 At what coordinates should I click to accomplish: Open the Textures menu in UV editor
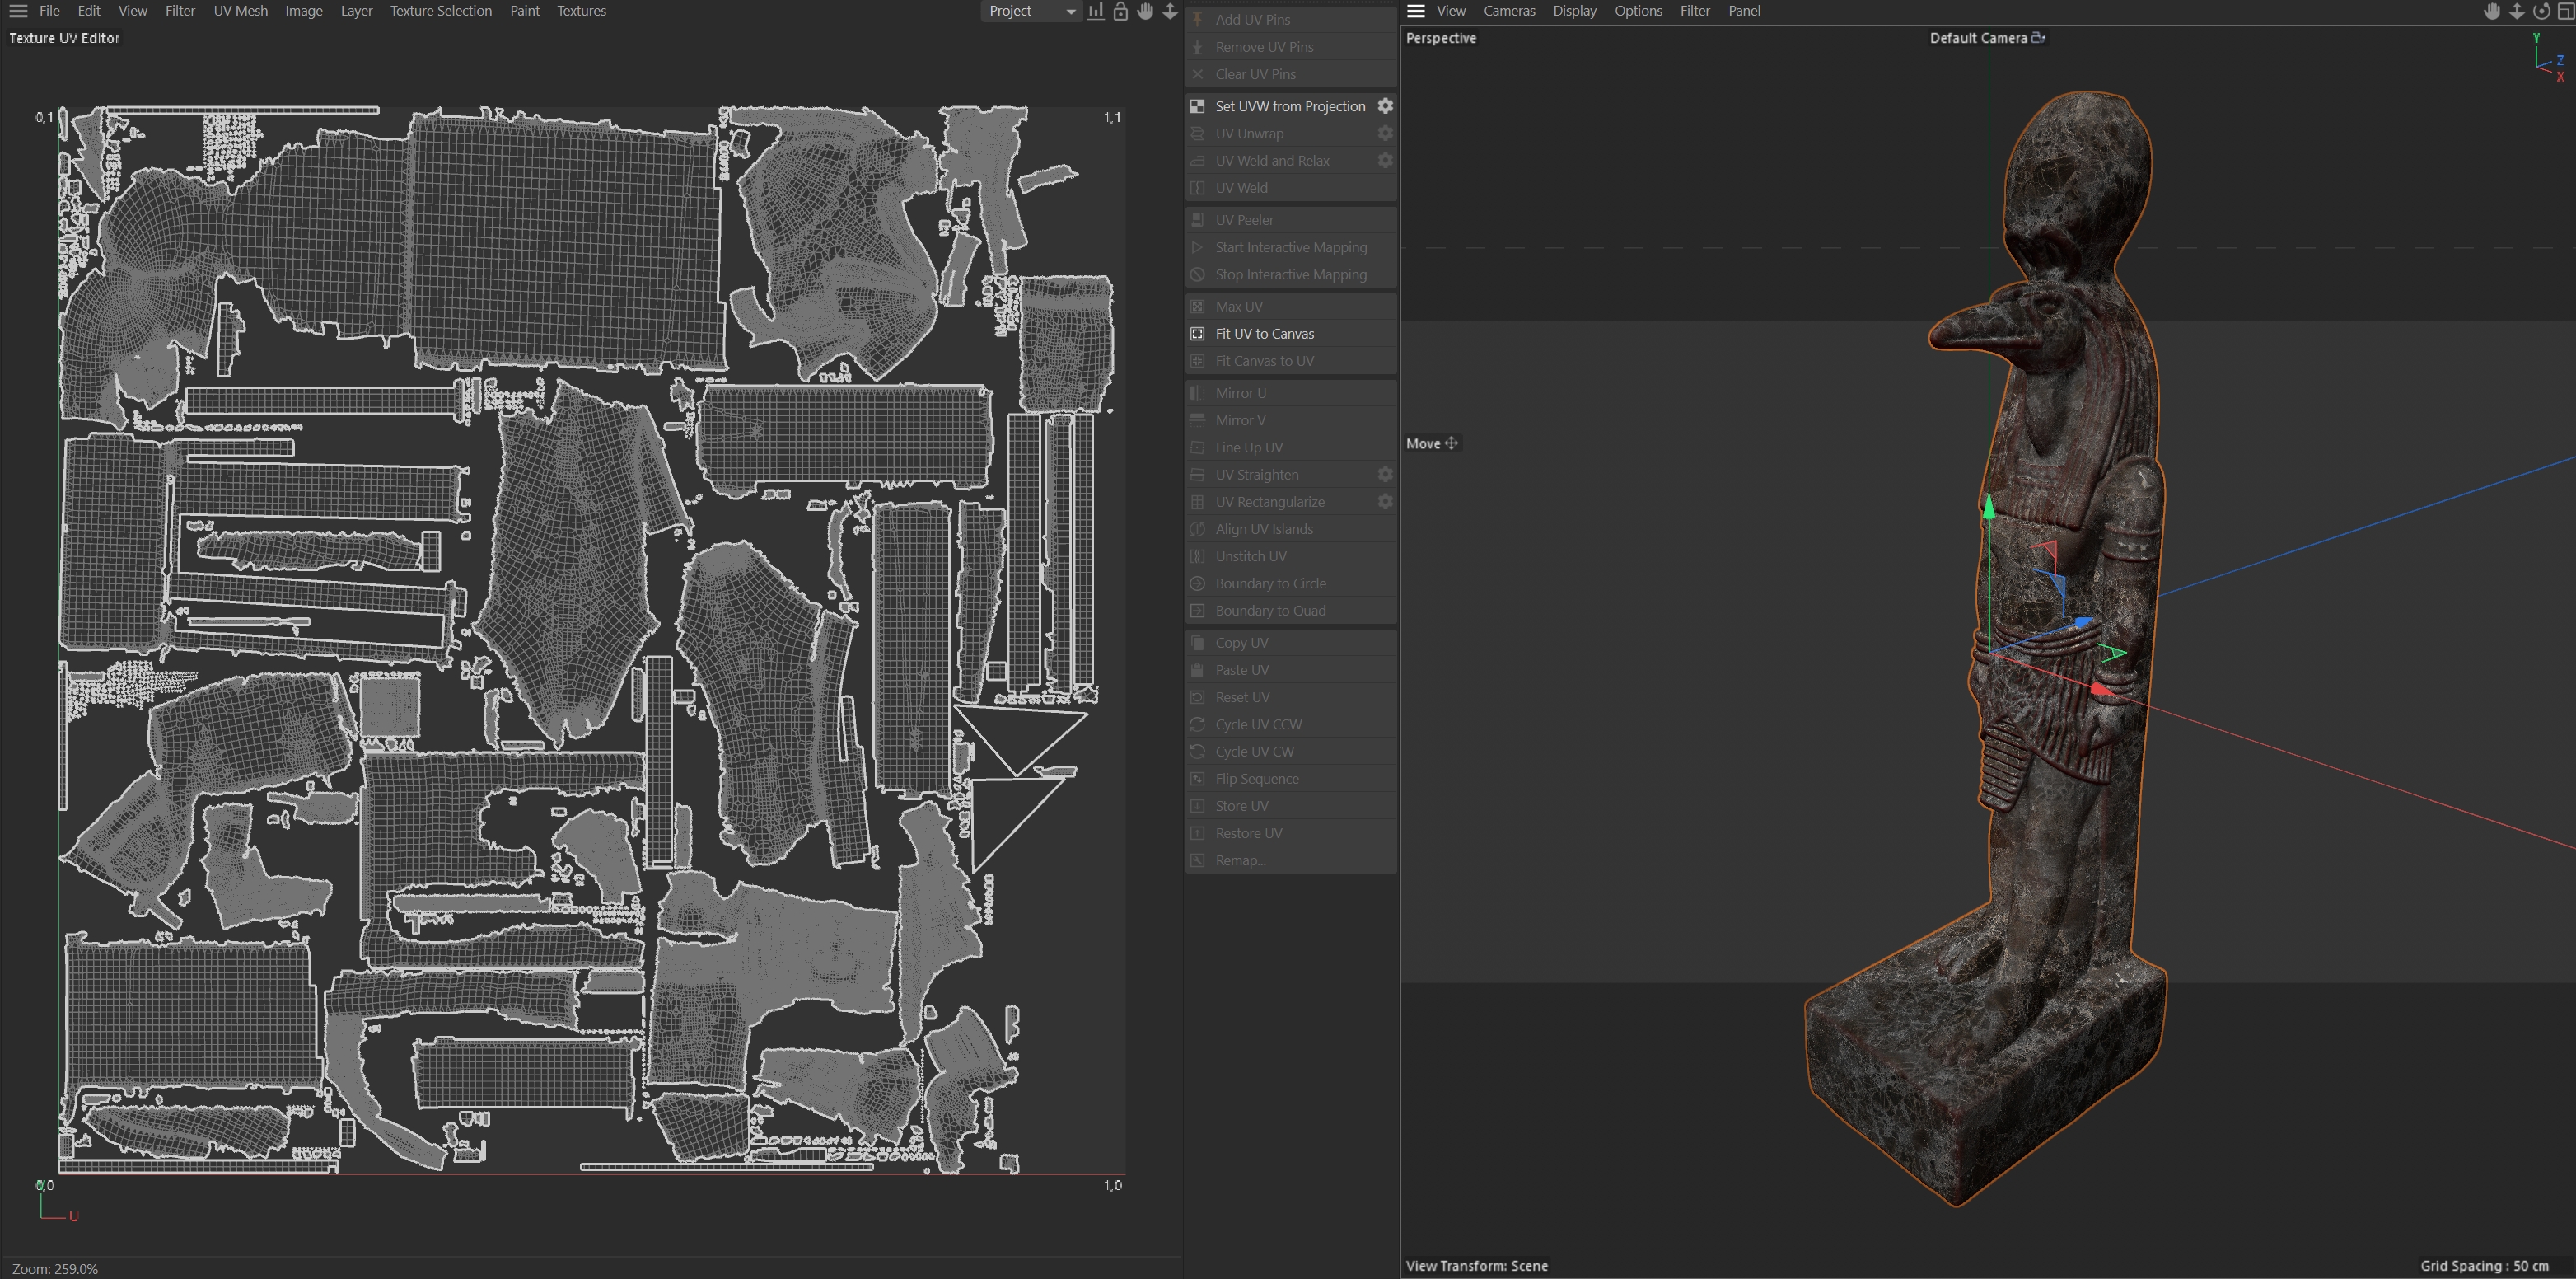(581, 11)
